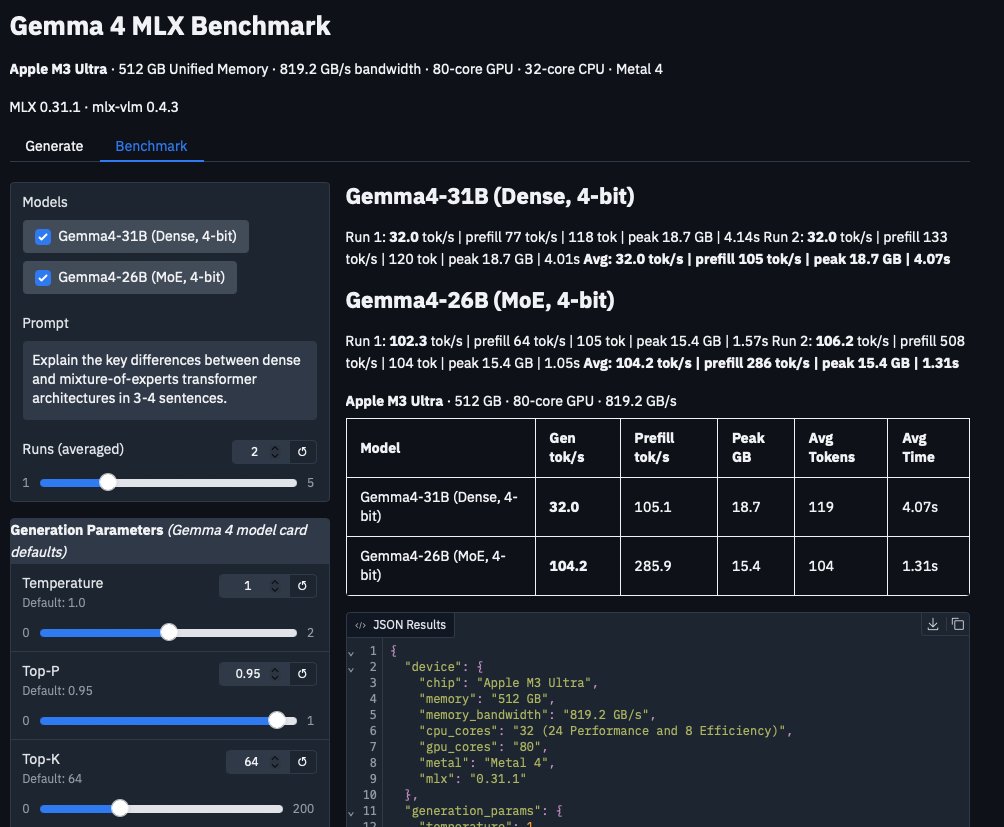This screenshot has width=1004, height=827.
Task: Click the Peak GB column header
Action: tap(756, 448)
